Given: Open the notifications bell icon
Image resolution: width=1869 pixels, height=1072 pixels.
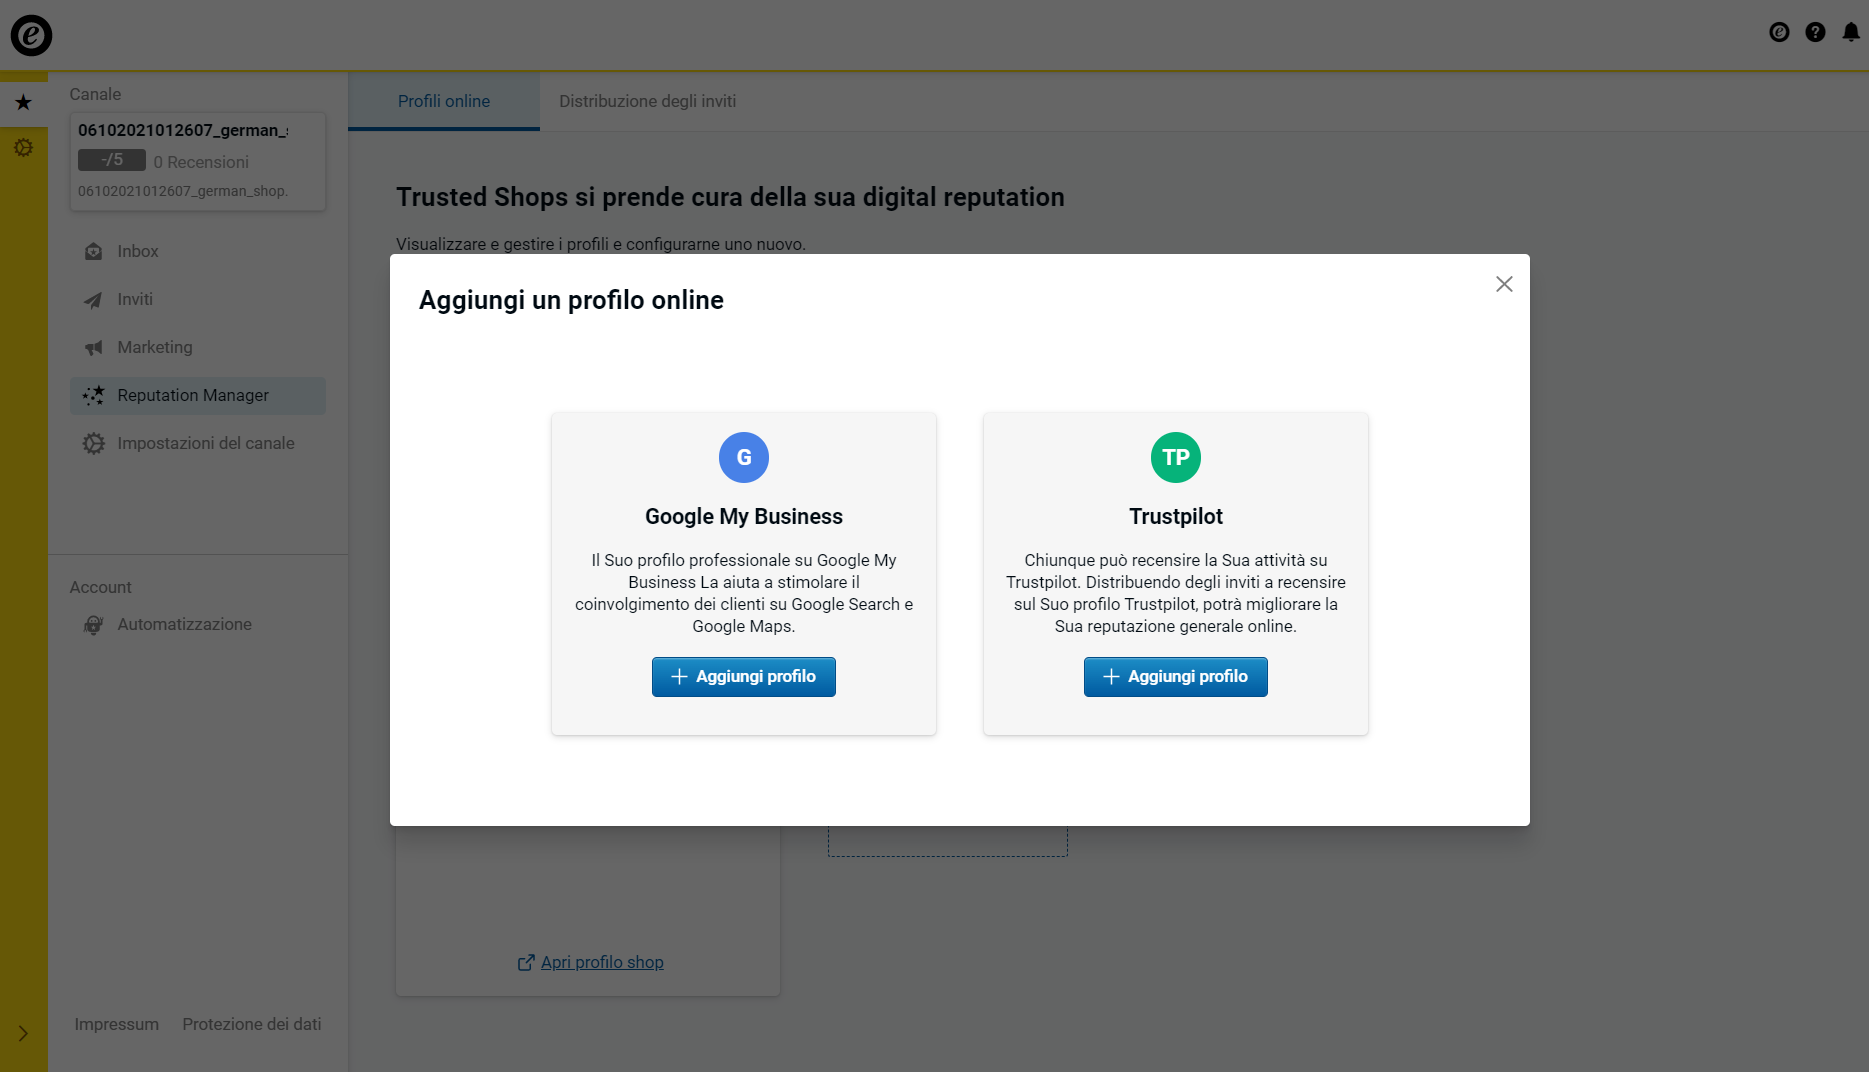Looking at the screenshot, I should click(x=1851, y=32).
